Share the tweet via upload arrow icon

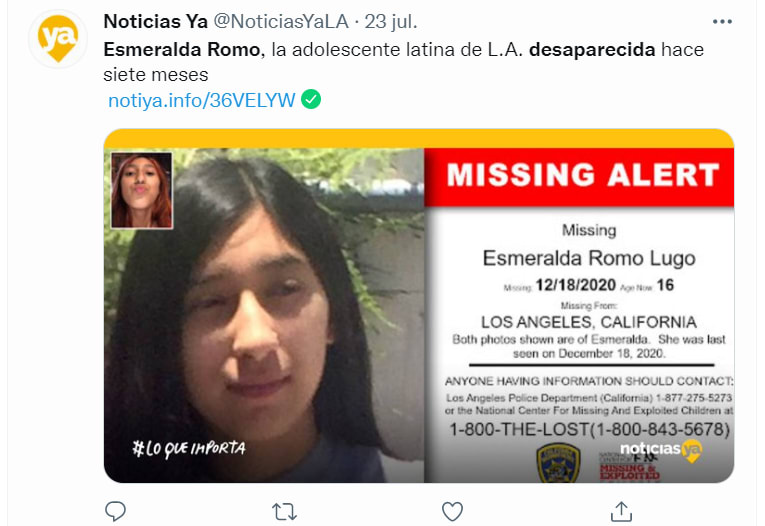(x=621, y=511)
